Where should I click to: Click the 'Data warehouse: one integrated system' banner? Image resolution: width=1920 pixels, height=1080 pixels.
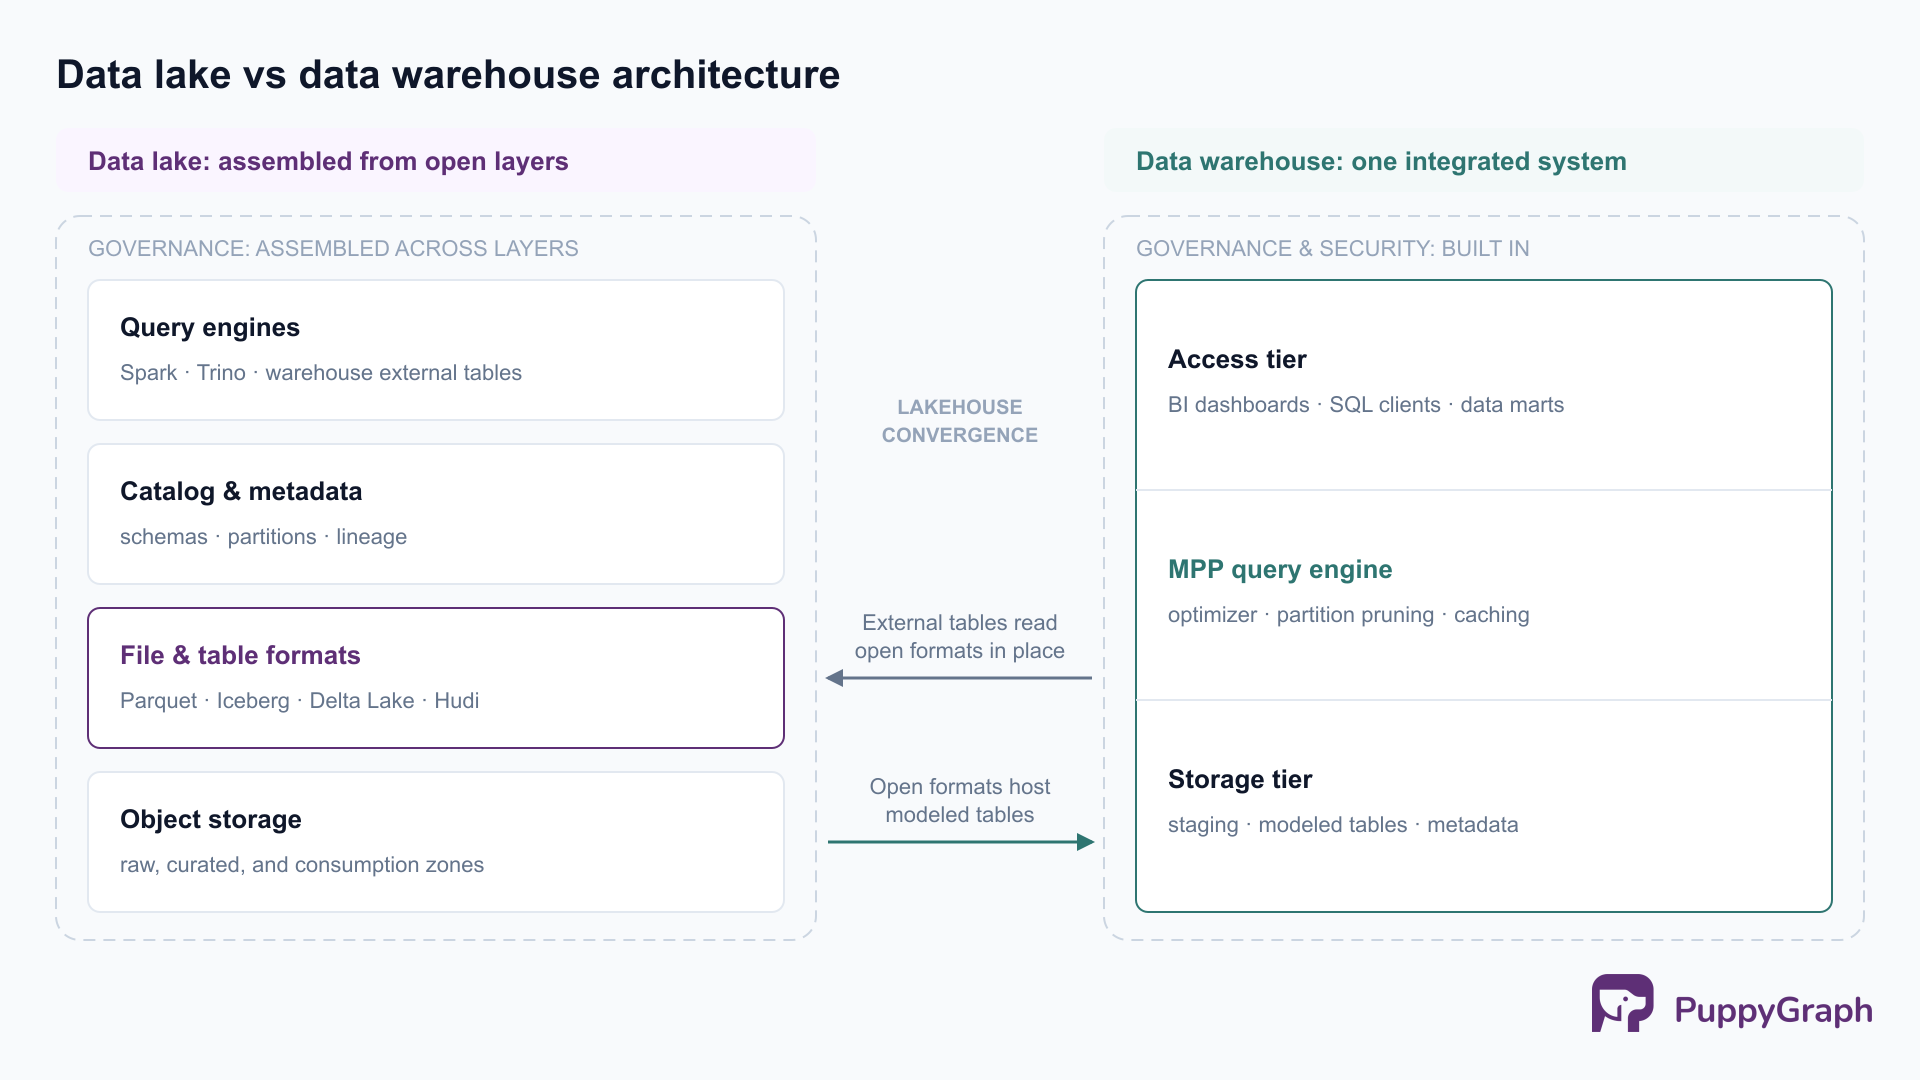[1484, 161]
